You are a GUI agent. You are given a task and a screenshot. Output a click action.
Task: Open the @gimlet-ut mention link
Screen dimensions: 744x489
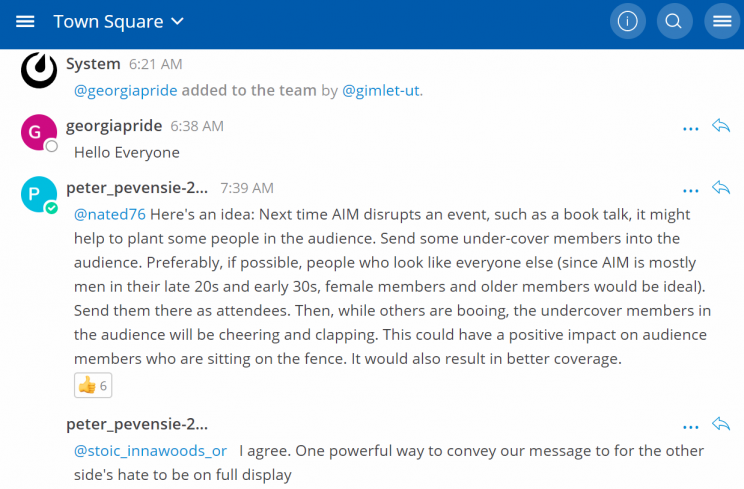pos(381,91)
